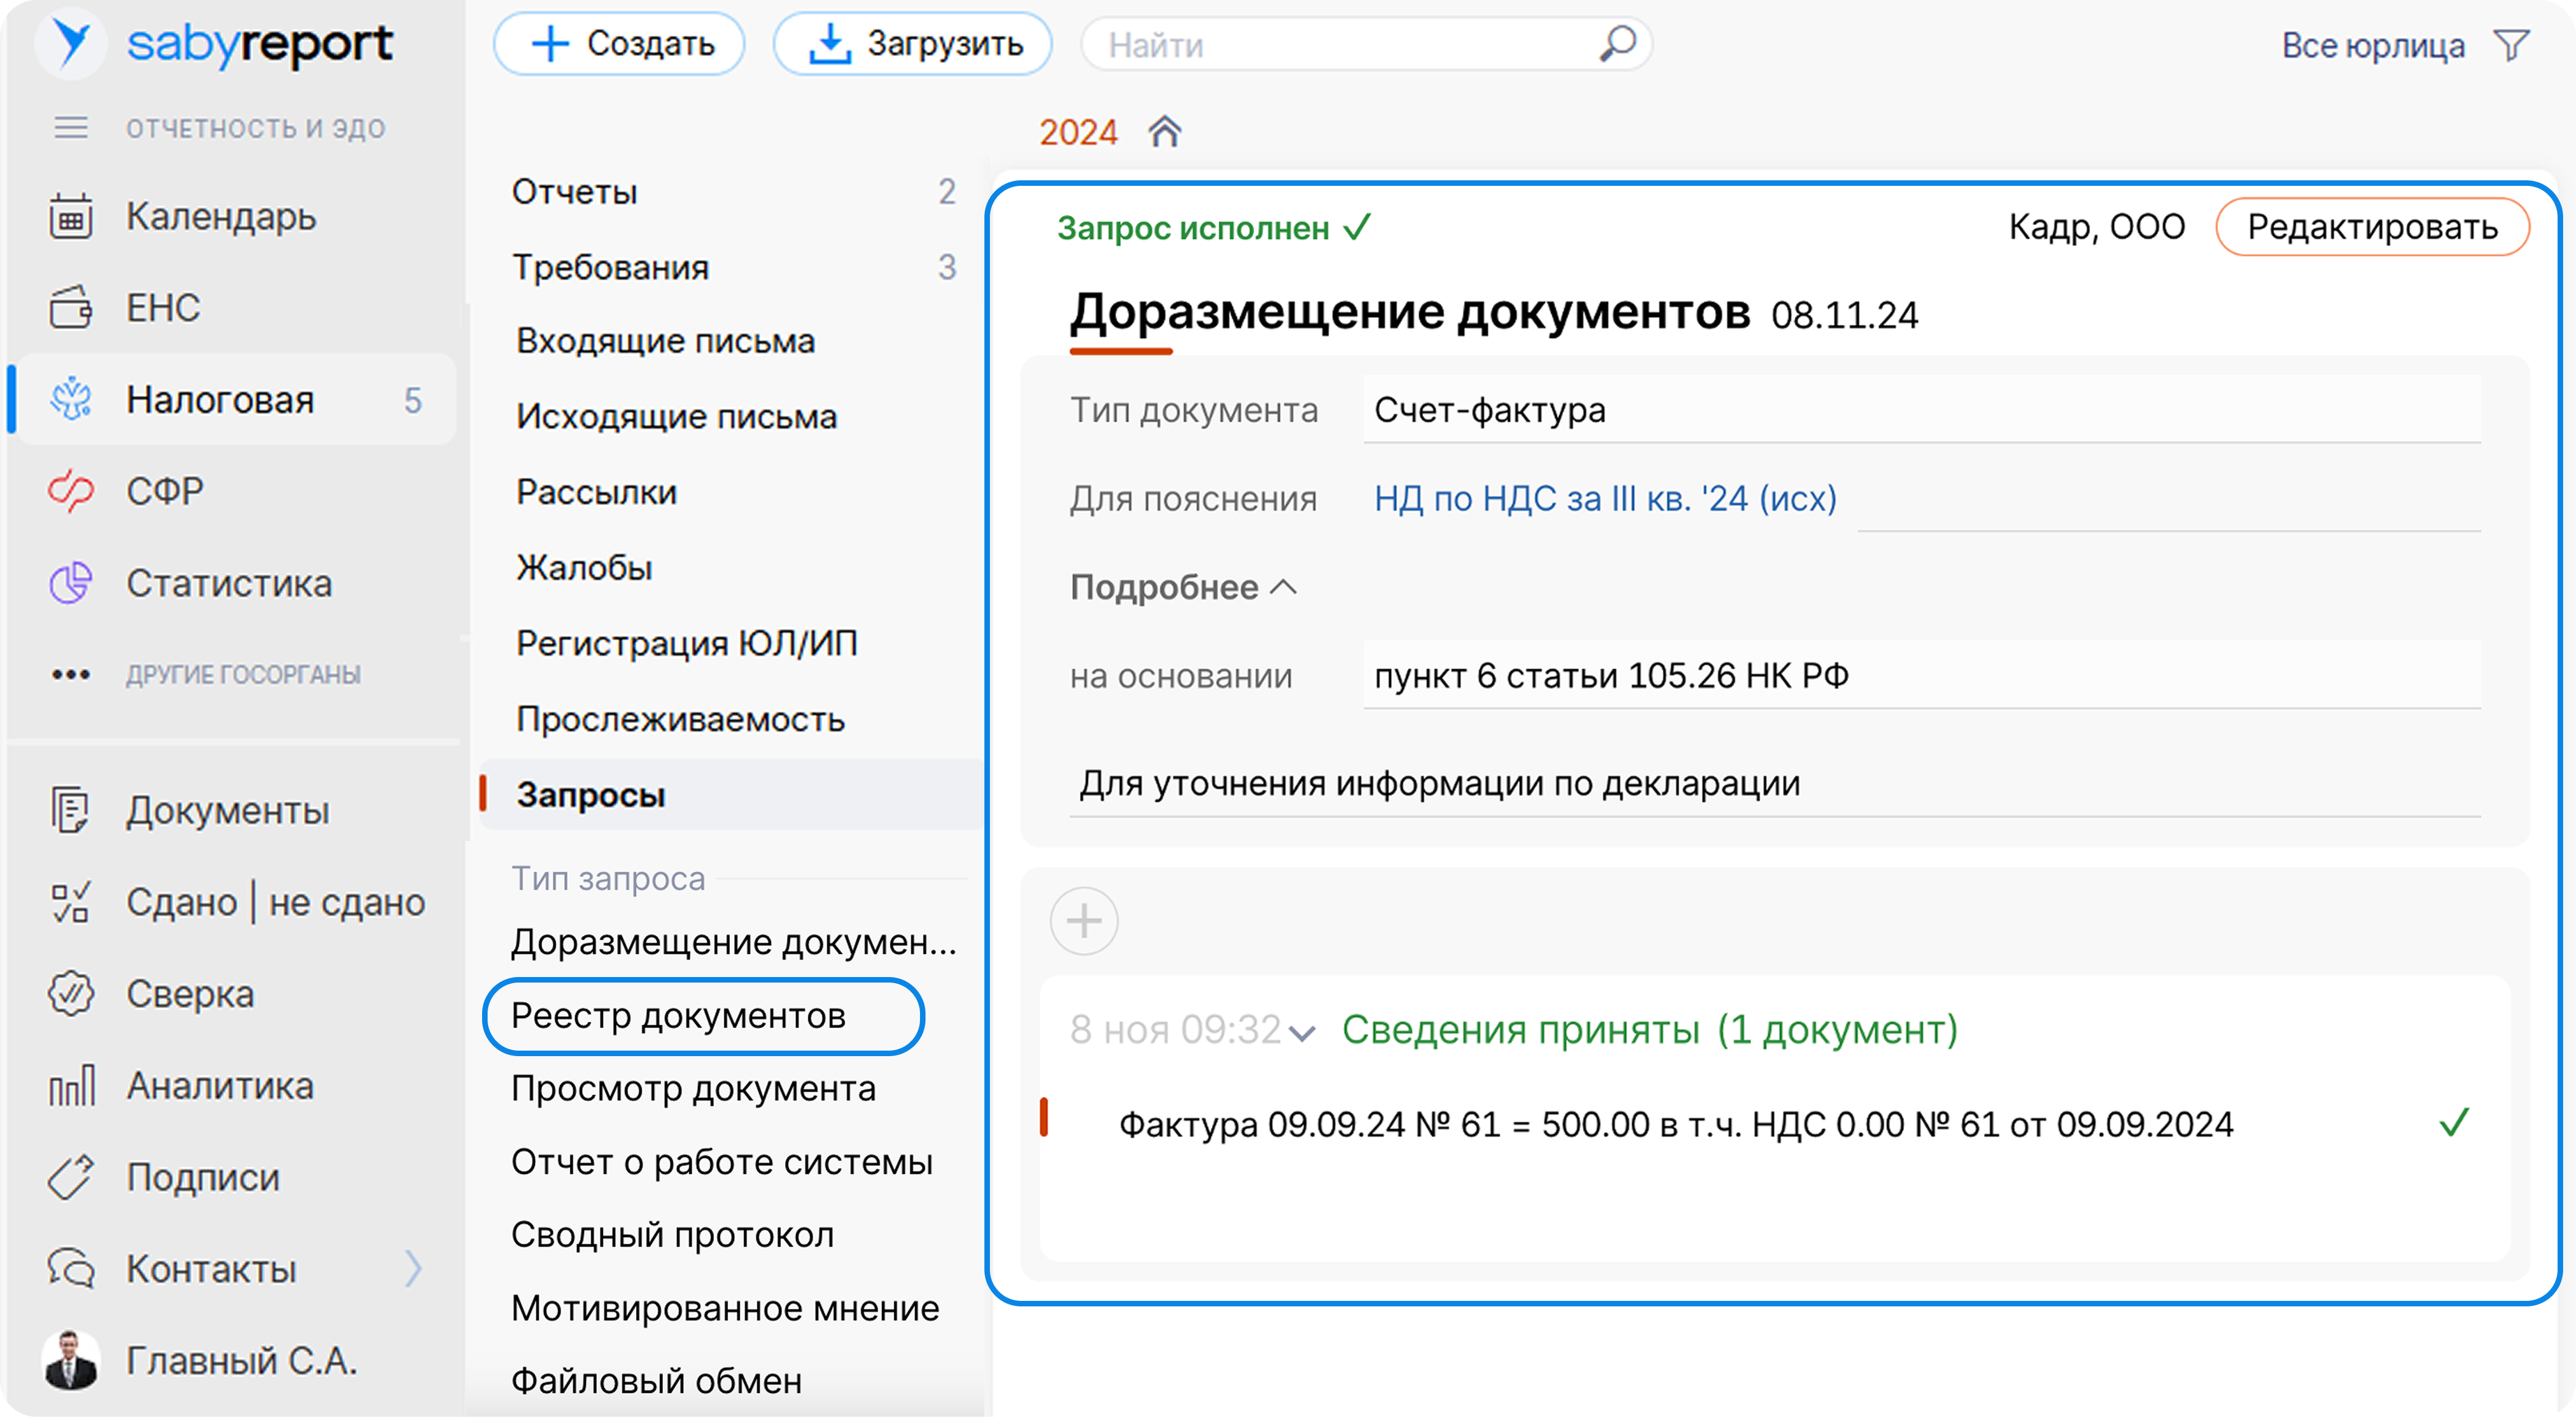Click the ЕНС wallet icon
Screen dimensions: 2576x1418
(71, 308)
